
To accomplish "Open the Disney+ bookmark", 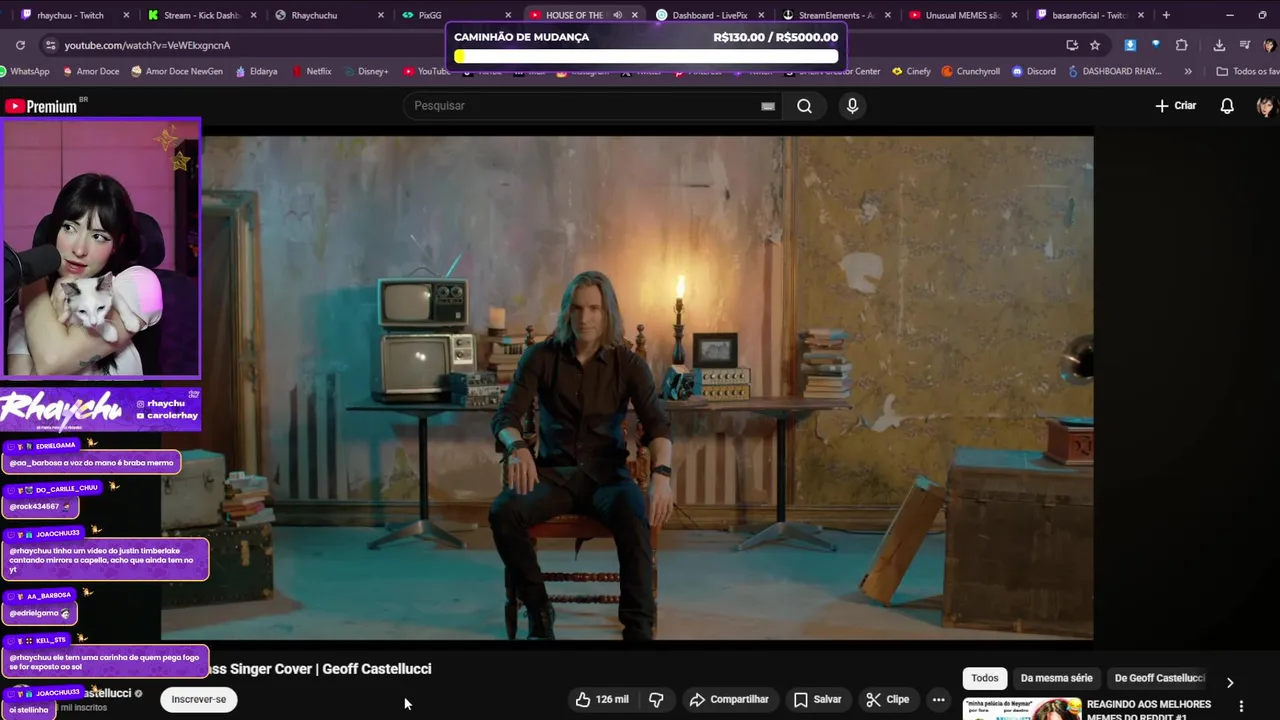I will click(x=365, y=71).
